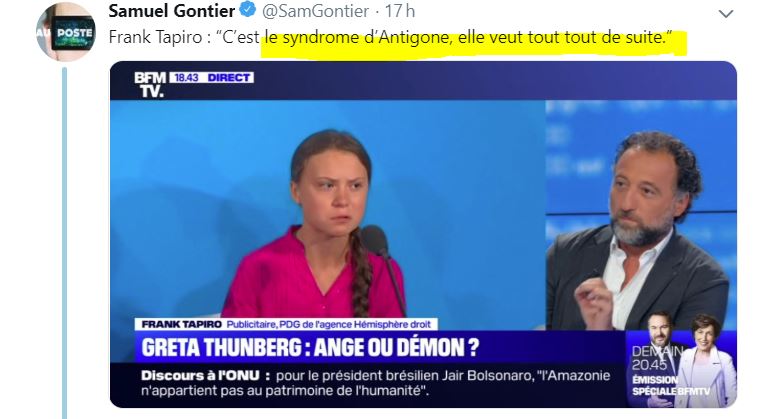Viewport: 780px width, 419px height.
Task: Open the BFM TV video thumbnail
Action: [423, 234]
